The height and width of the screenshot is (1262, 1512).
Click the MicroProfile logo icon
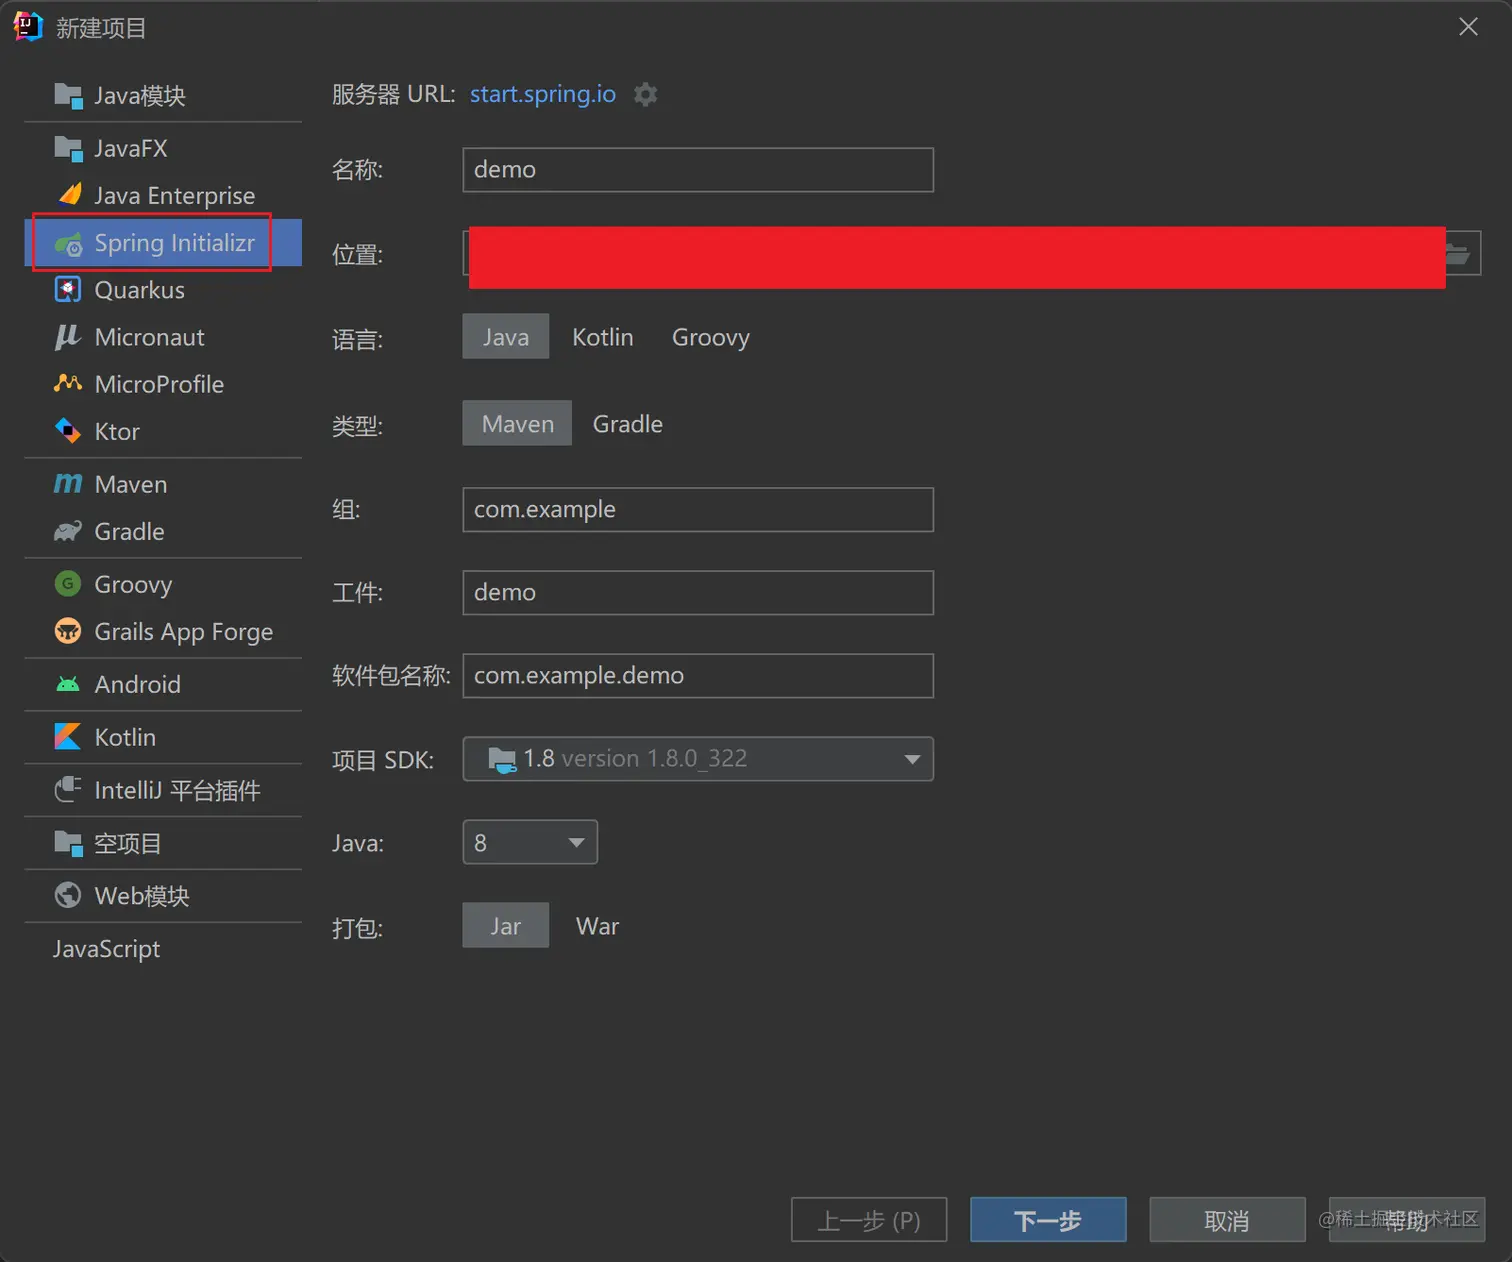pos(68,384)
